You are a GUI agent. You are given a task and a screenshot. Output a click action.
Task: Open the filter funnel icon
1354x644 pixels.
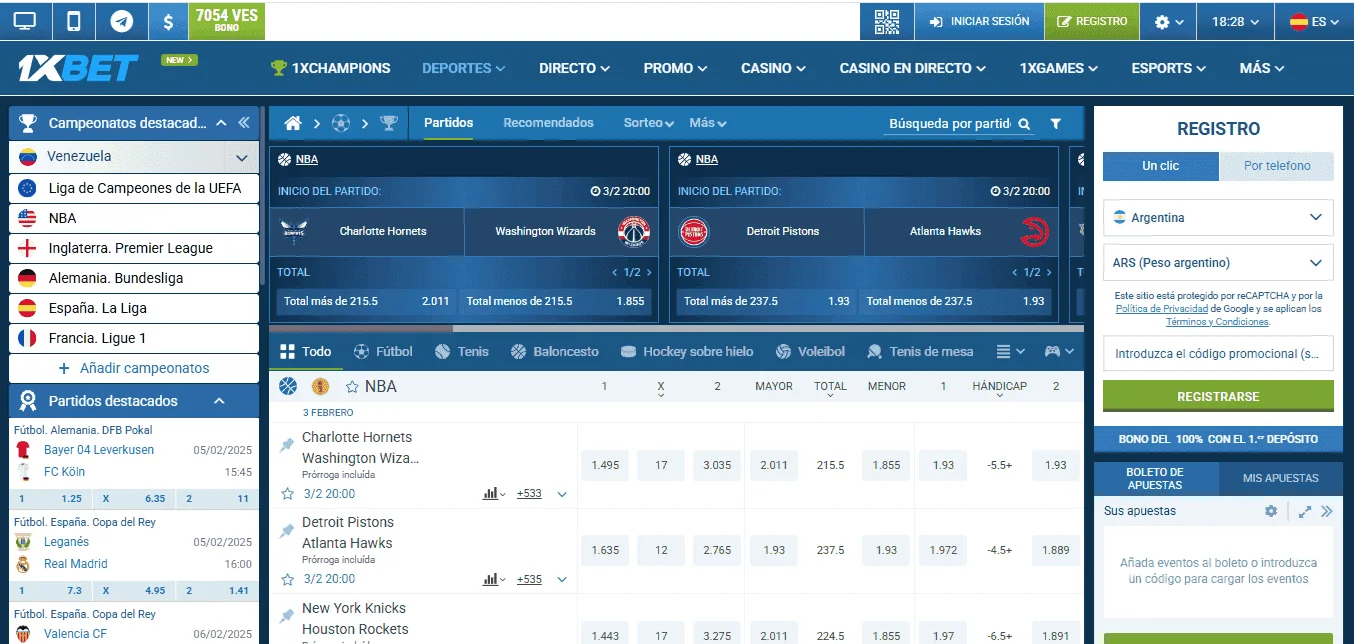tap(1056, 124)
